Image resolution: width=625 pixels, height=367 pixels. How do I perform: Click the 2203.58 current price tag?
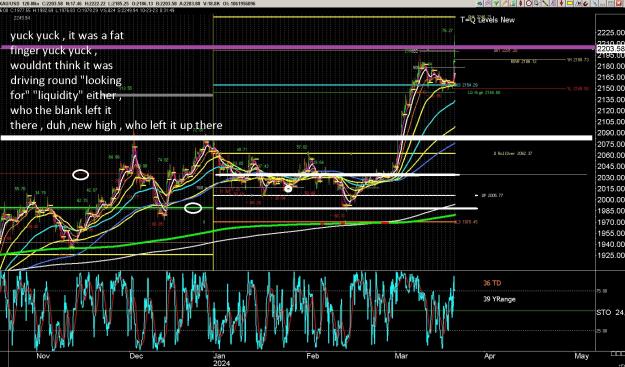click(610, 49)
